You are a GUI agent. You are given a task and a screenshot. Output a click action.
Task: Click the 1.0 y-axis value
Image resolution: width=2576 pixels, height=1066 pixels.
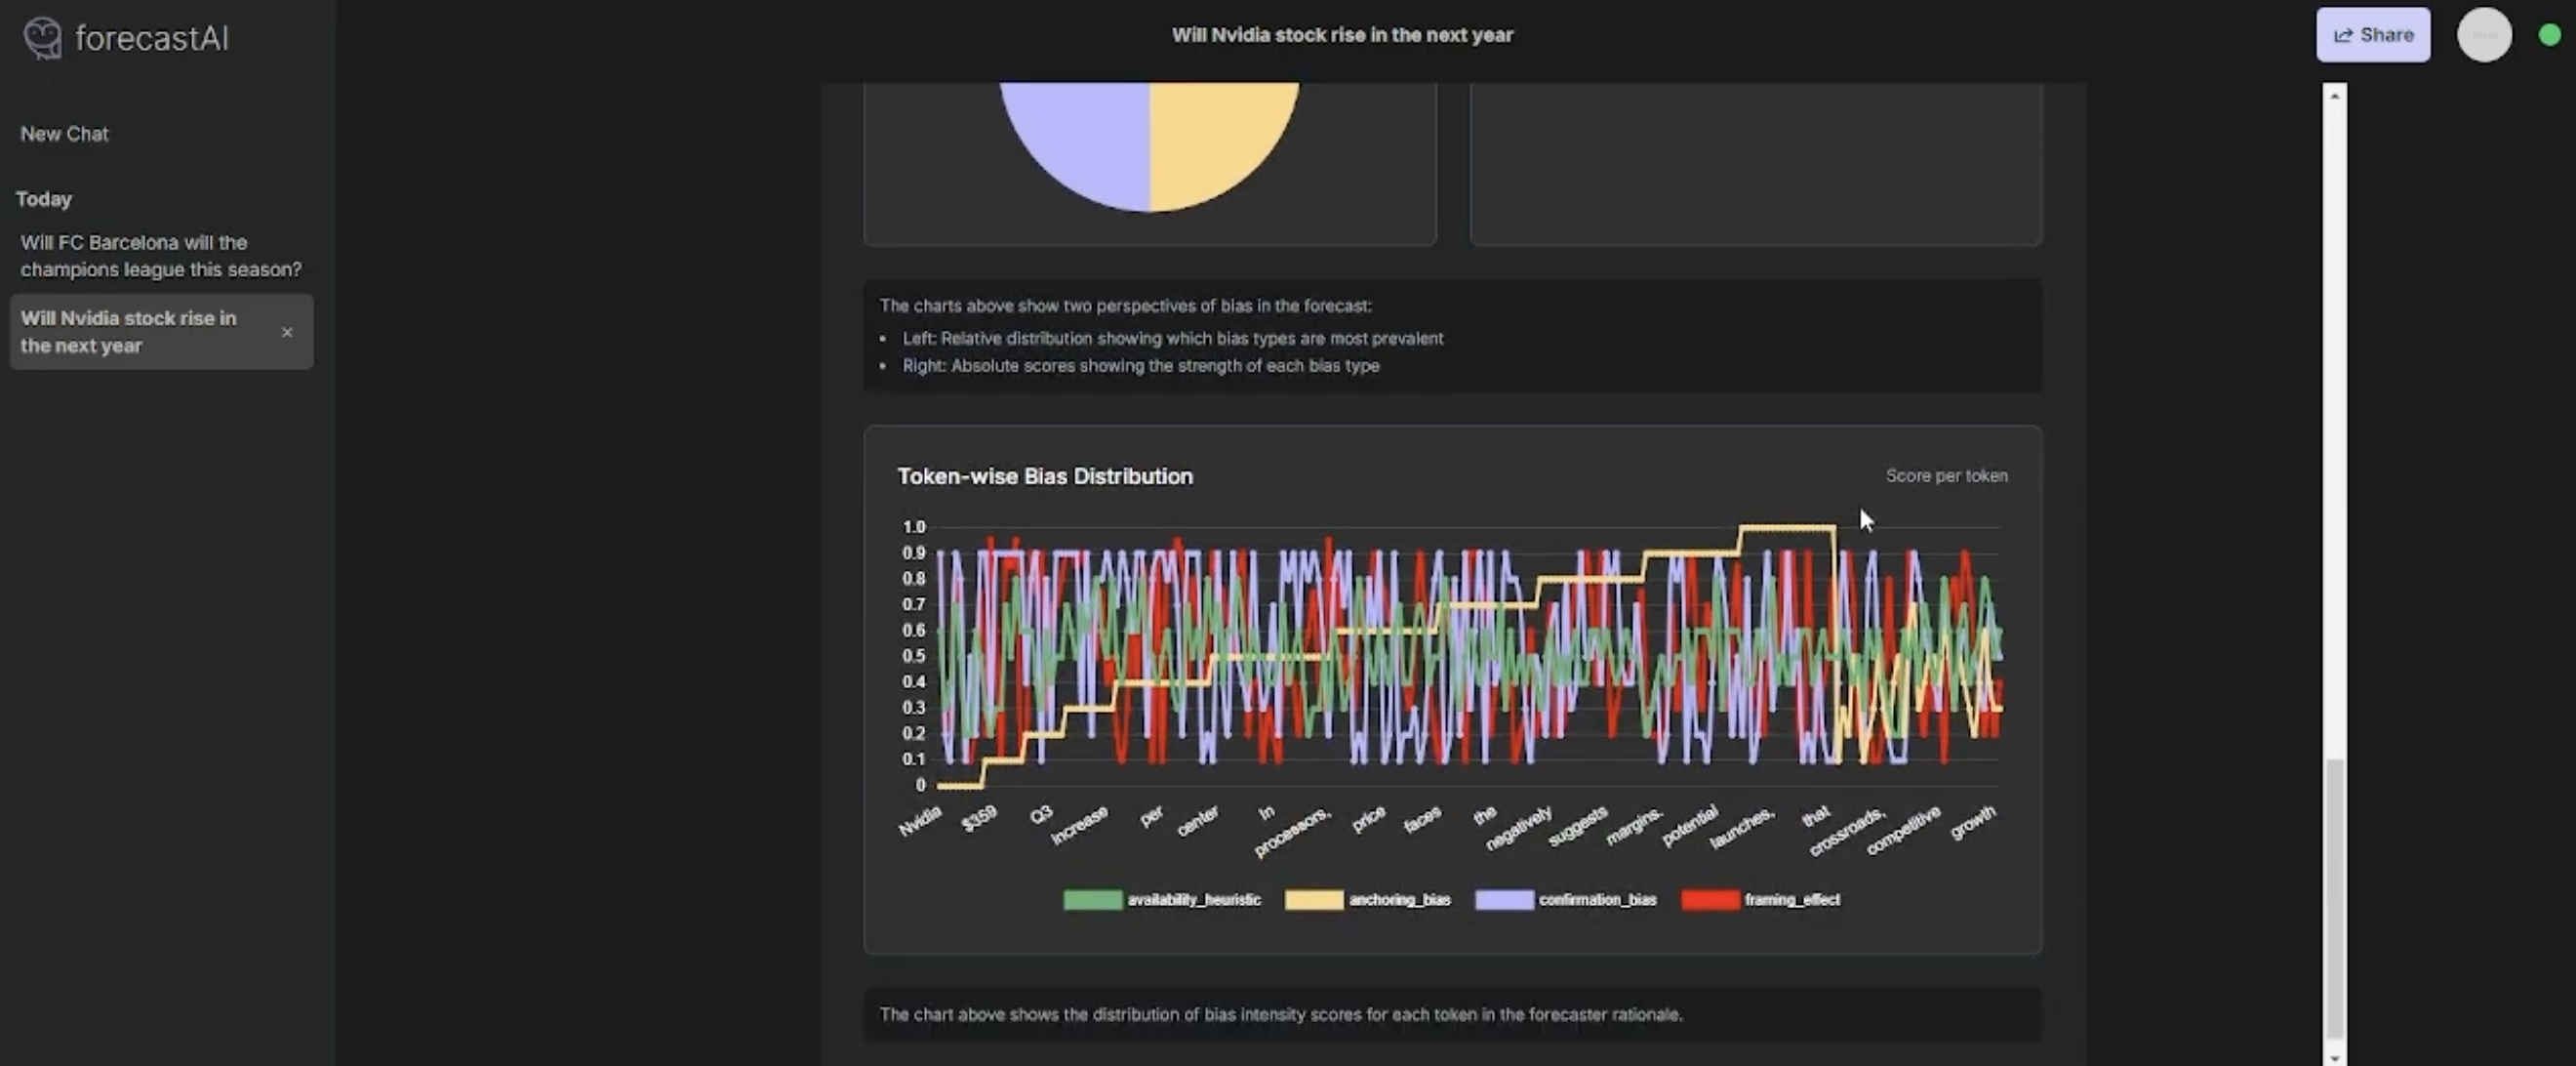pos(914,527)
